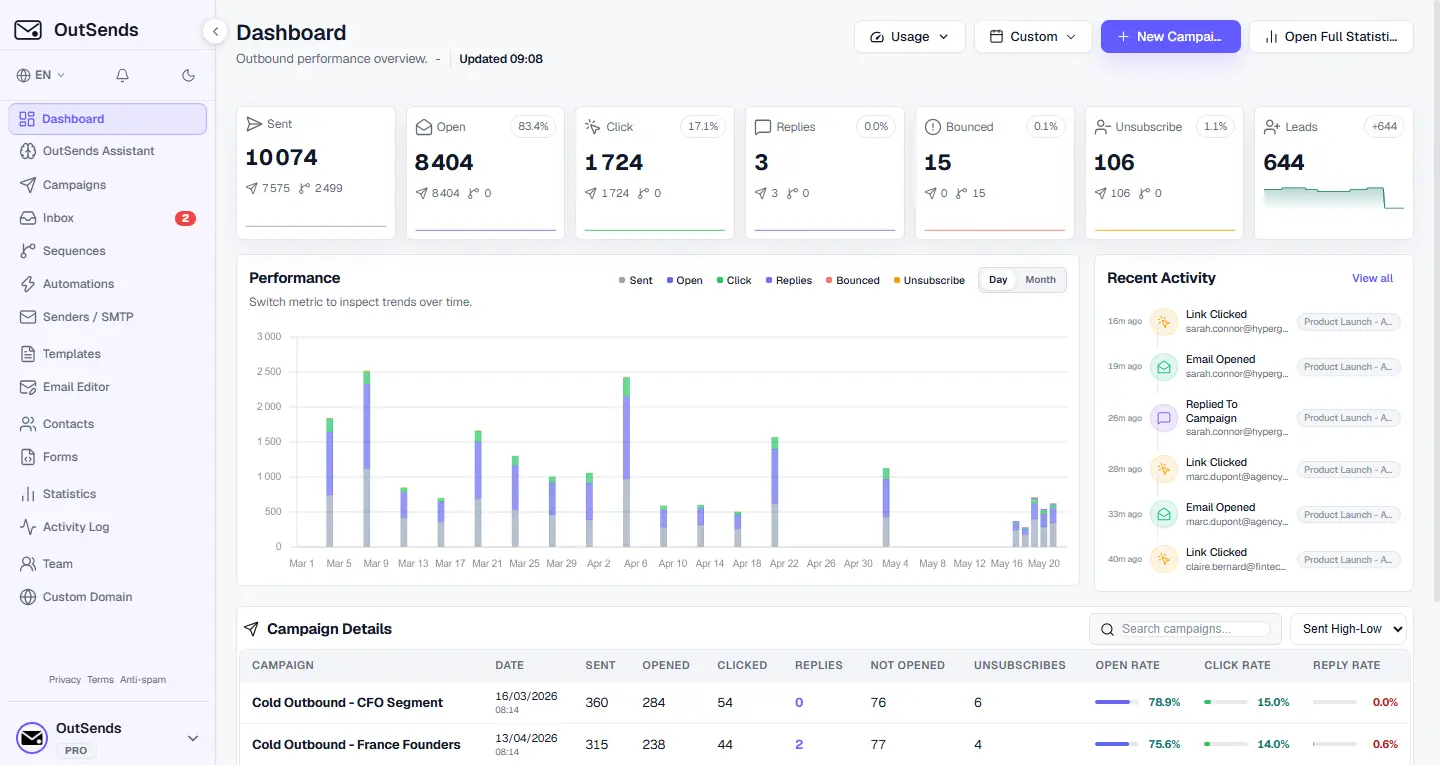
Task: Open the Activity Log page
Action: pos(107,527)
